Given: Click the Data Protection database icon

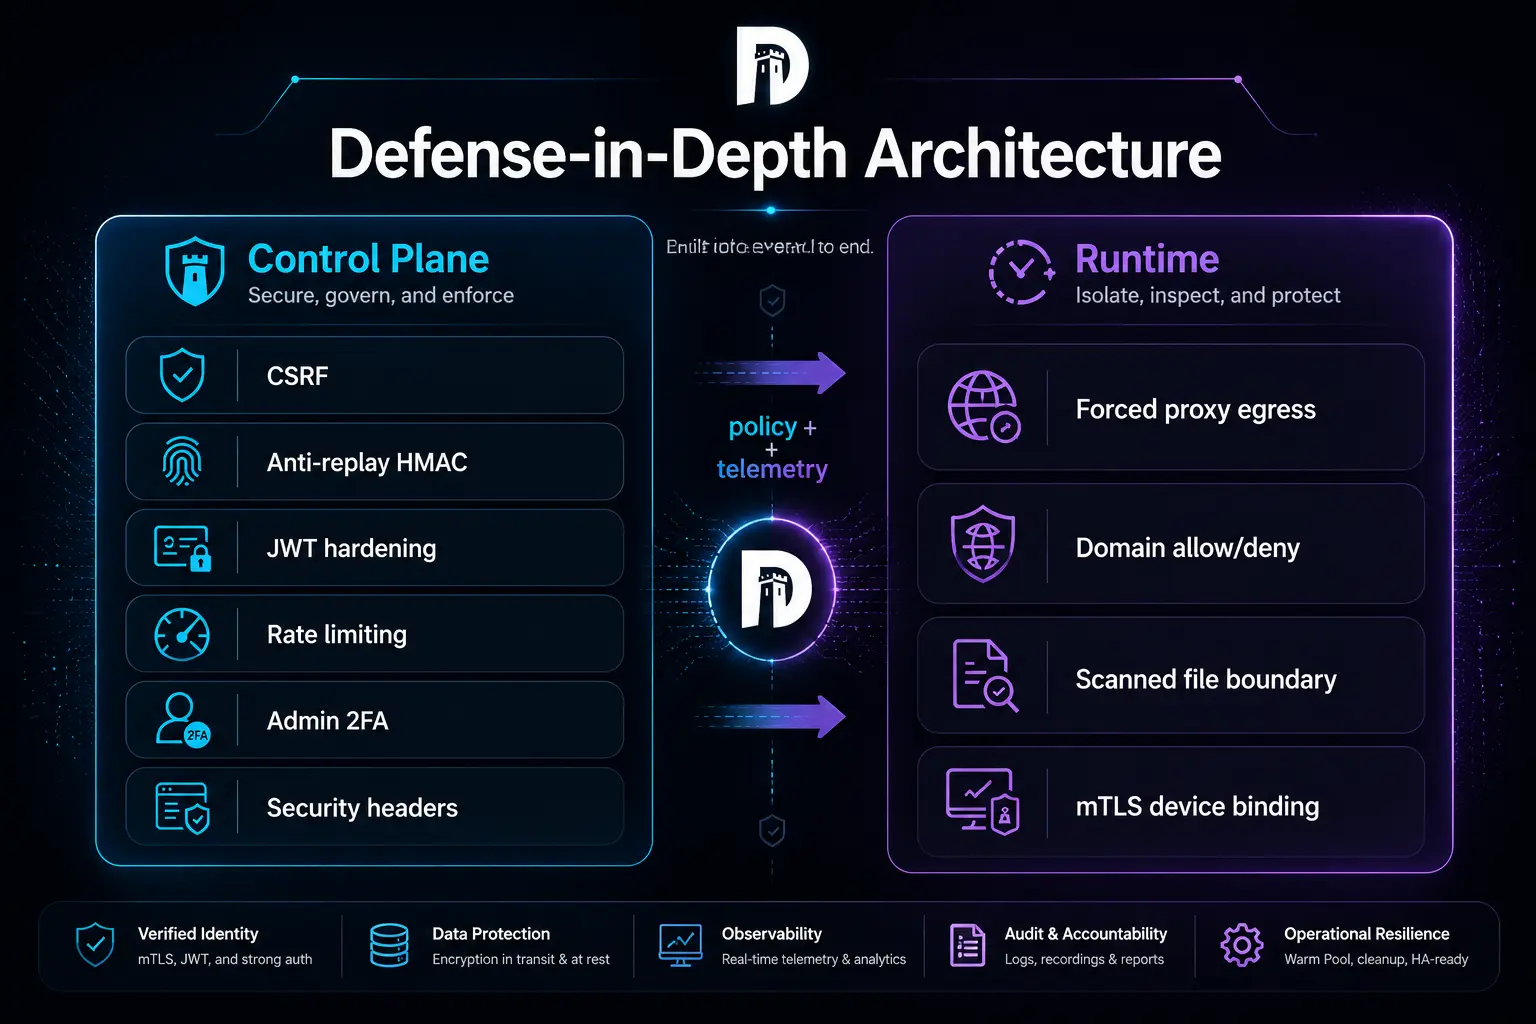Looking at the screenshot, I should (389, 945).
